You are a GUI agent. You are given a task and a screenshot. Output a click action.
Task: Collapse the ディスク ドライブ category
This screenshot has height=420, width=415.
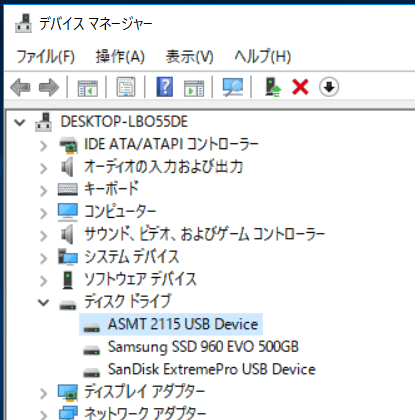[43, 303]
